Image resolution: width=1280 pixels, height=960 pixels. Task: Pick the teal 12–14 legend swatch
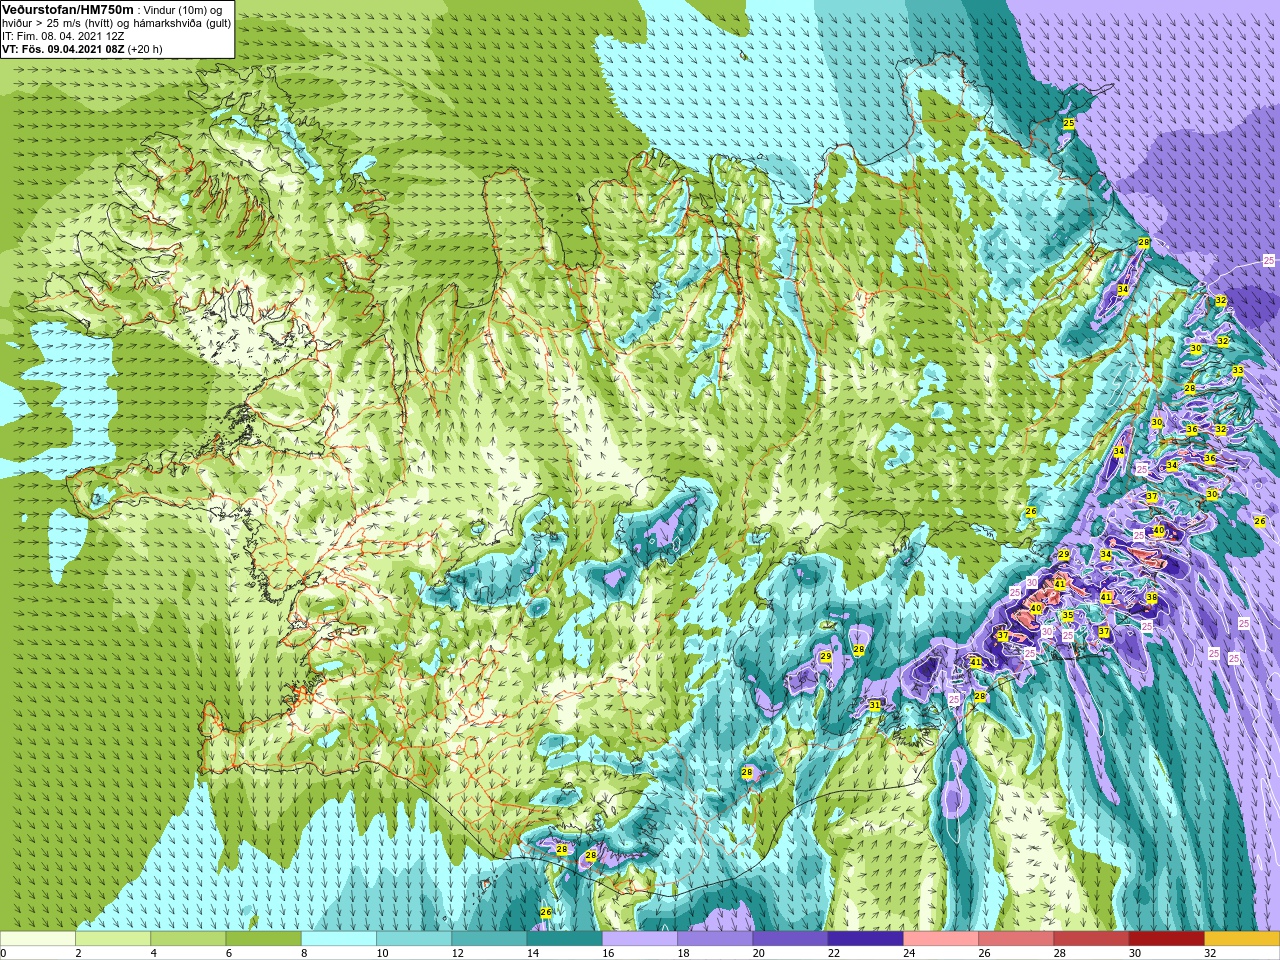pyautogui.click(x=489, y=939)
